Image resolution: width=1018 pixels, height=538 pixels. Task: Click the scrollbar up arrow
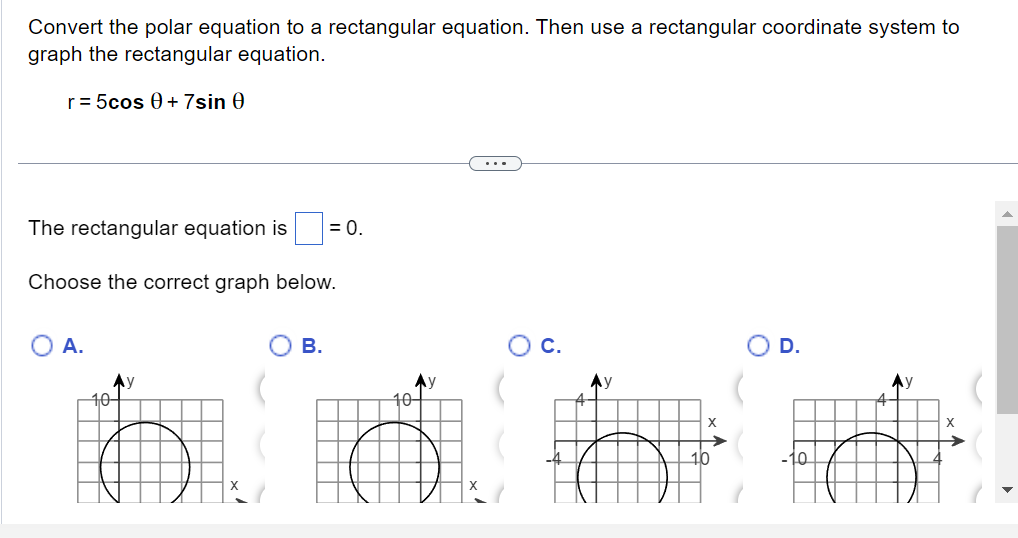(x=1006, y=214)
